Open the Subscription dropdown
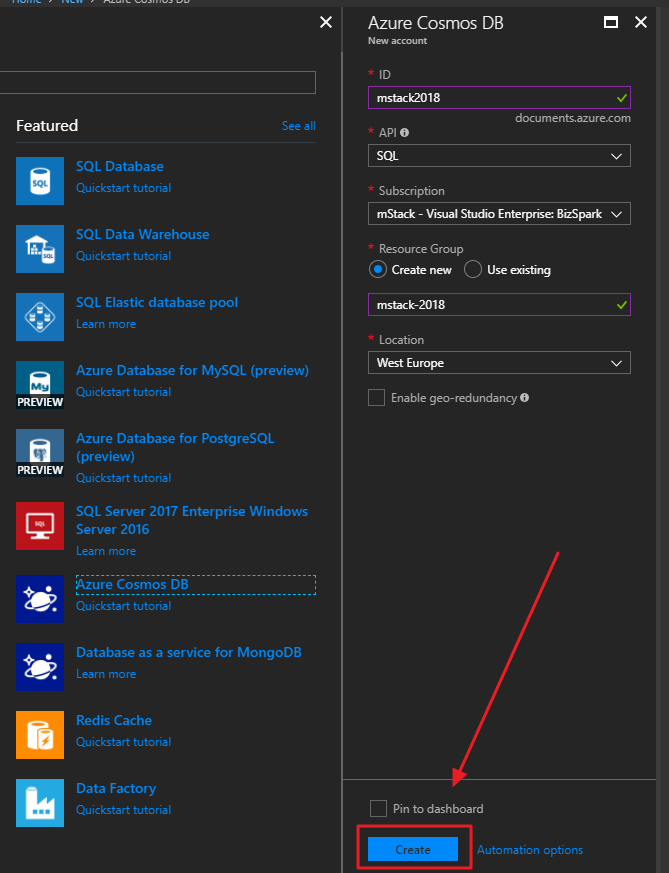Screen dimensions: 669x873 point(499,214)
